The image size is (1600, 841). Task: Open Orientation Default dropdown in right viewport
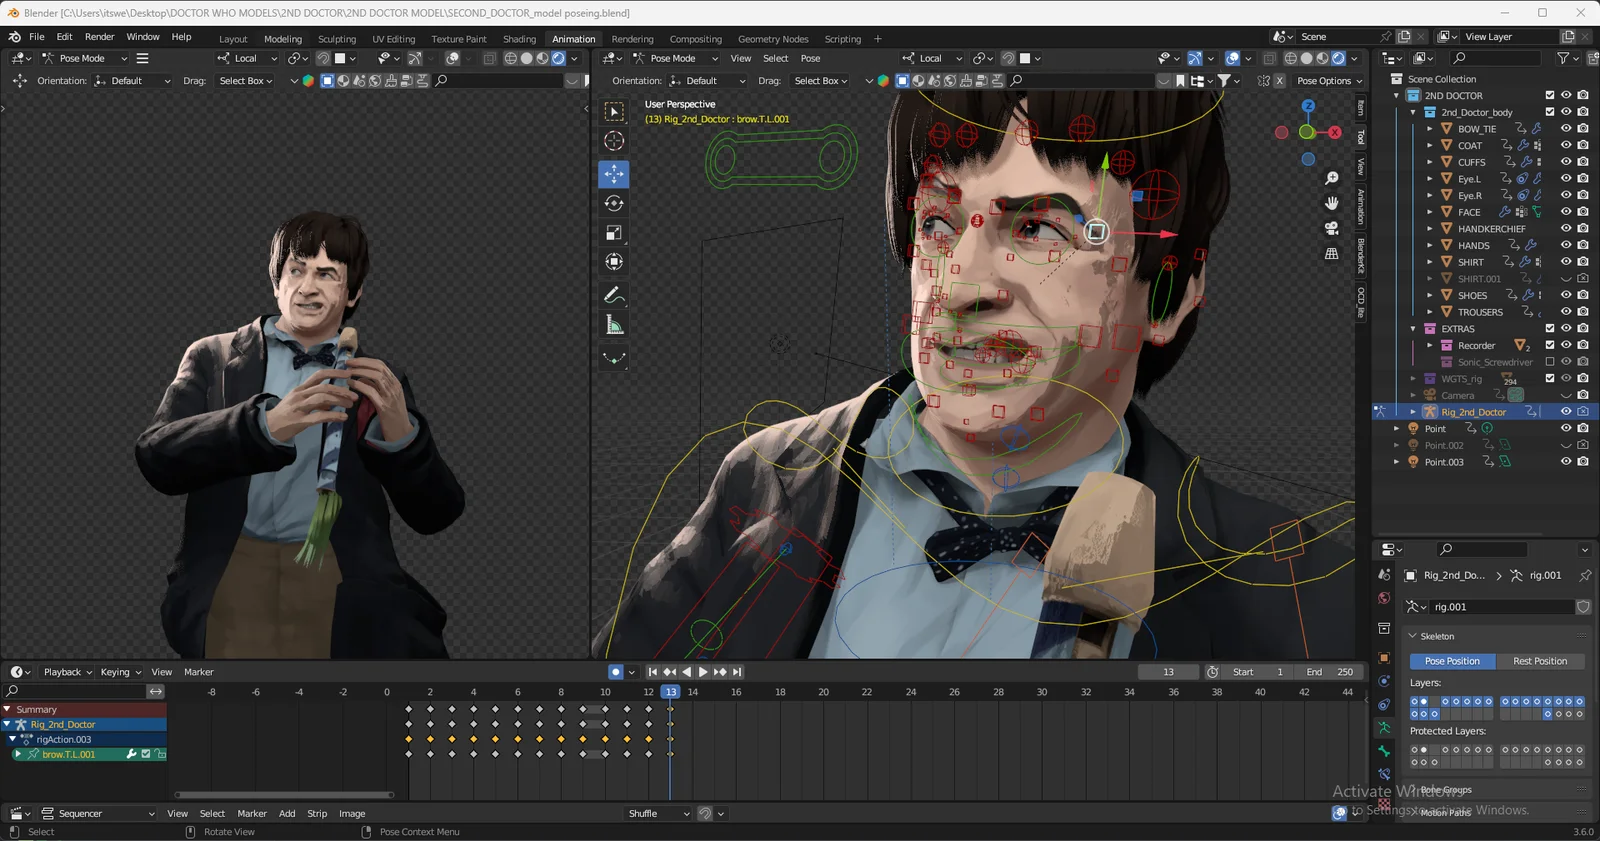[708, 81]
